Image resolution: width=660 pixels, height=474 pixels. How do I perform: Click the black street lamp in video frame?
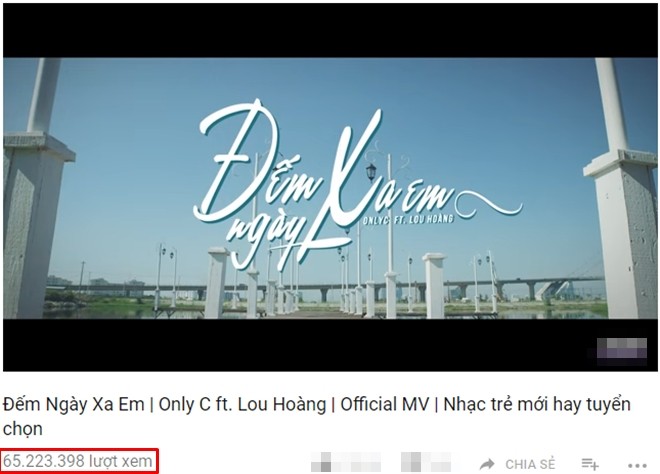tap(371, 172)
